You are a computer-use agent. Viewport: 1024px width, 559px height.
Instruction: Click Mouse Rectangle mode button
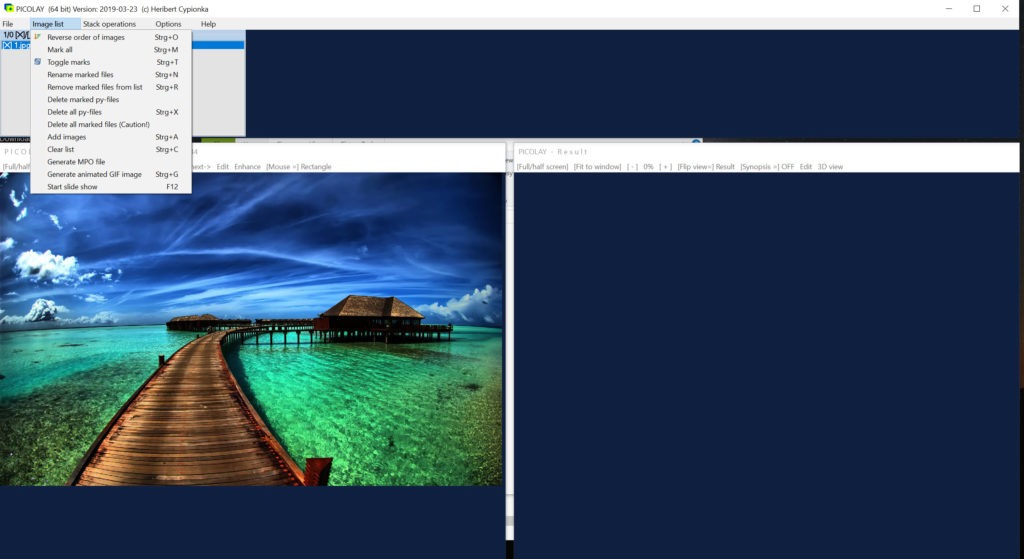298,167
